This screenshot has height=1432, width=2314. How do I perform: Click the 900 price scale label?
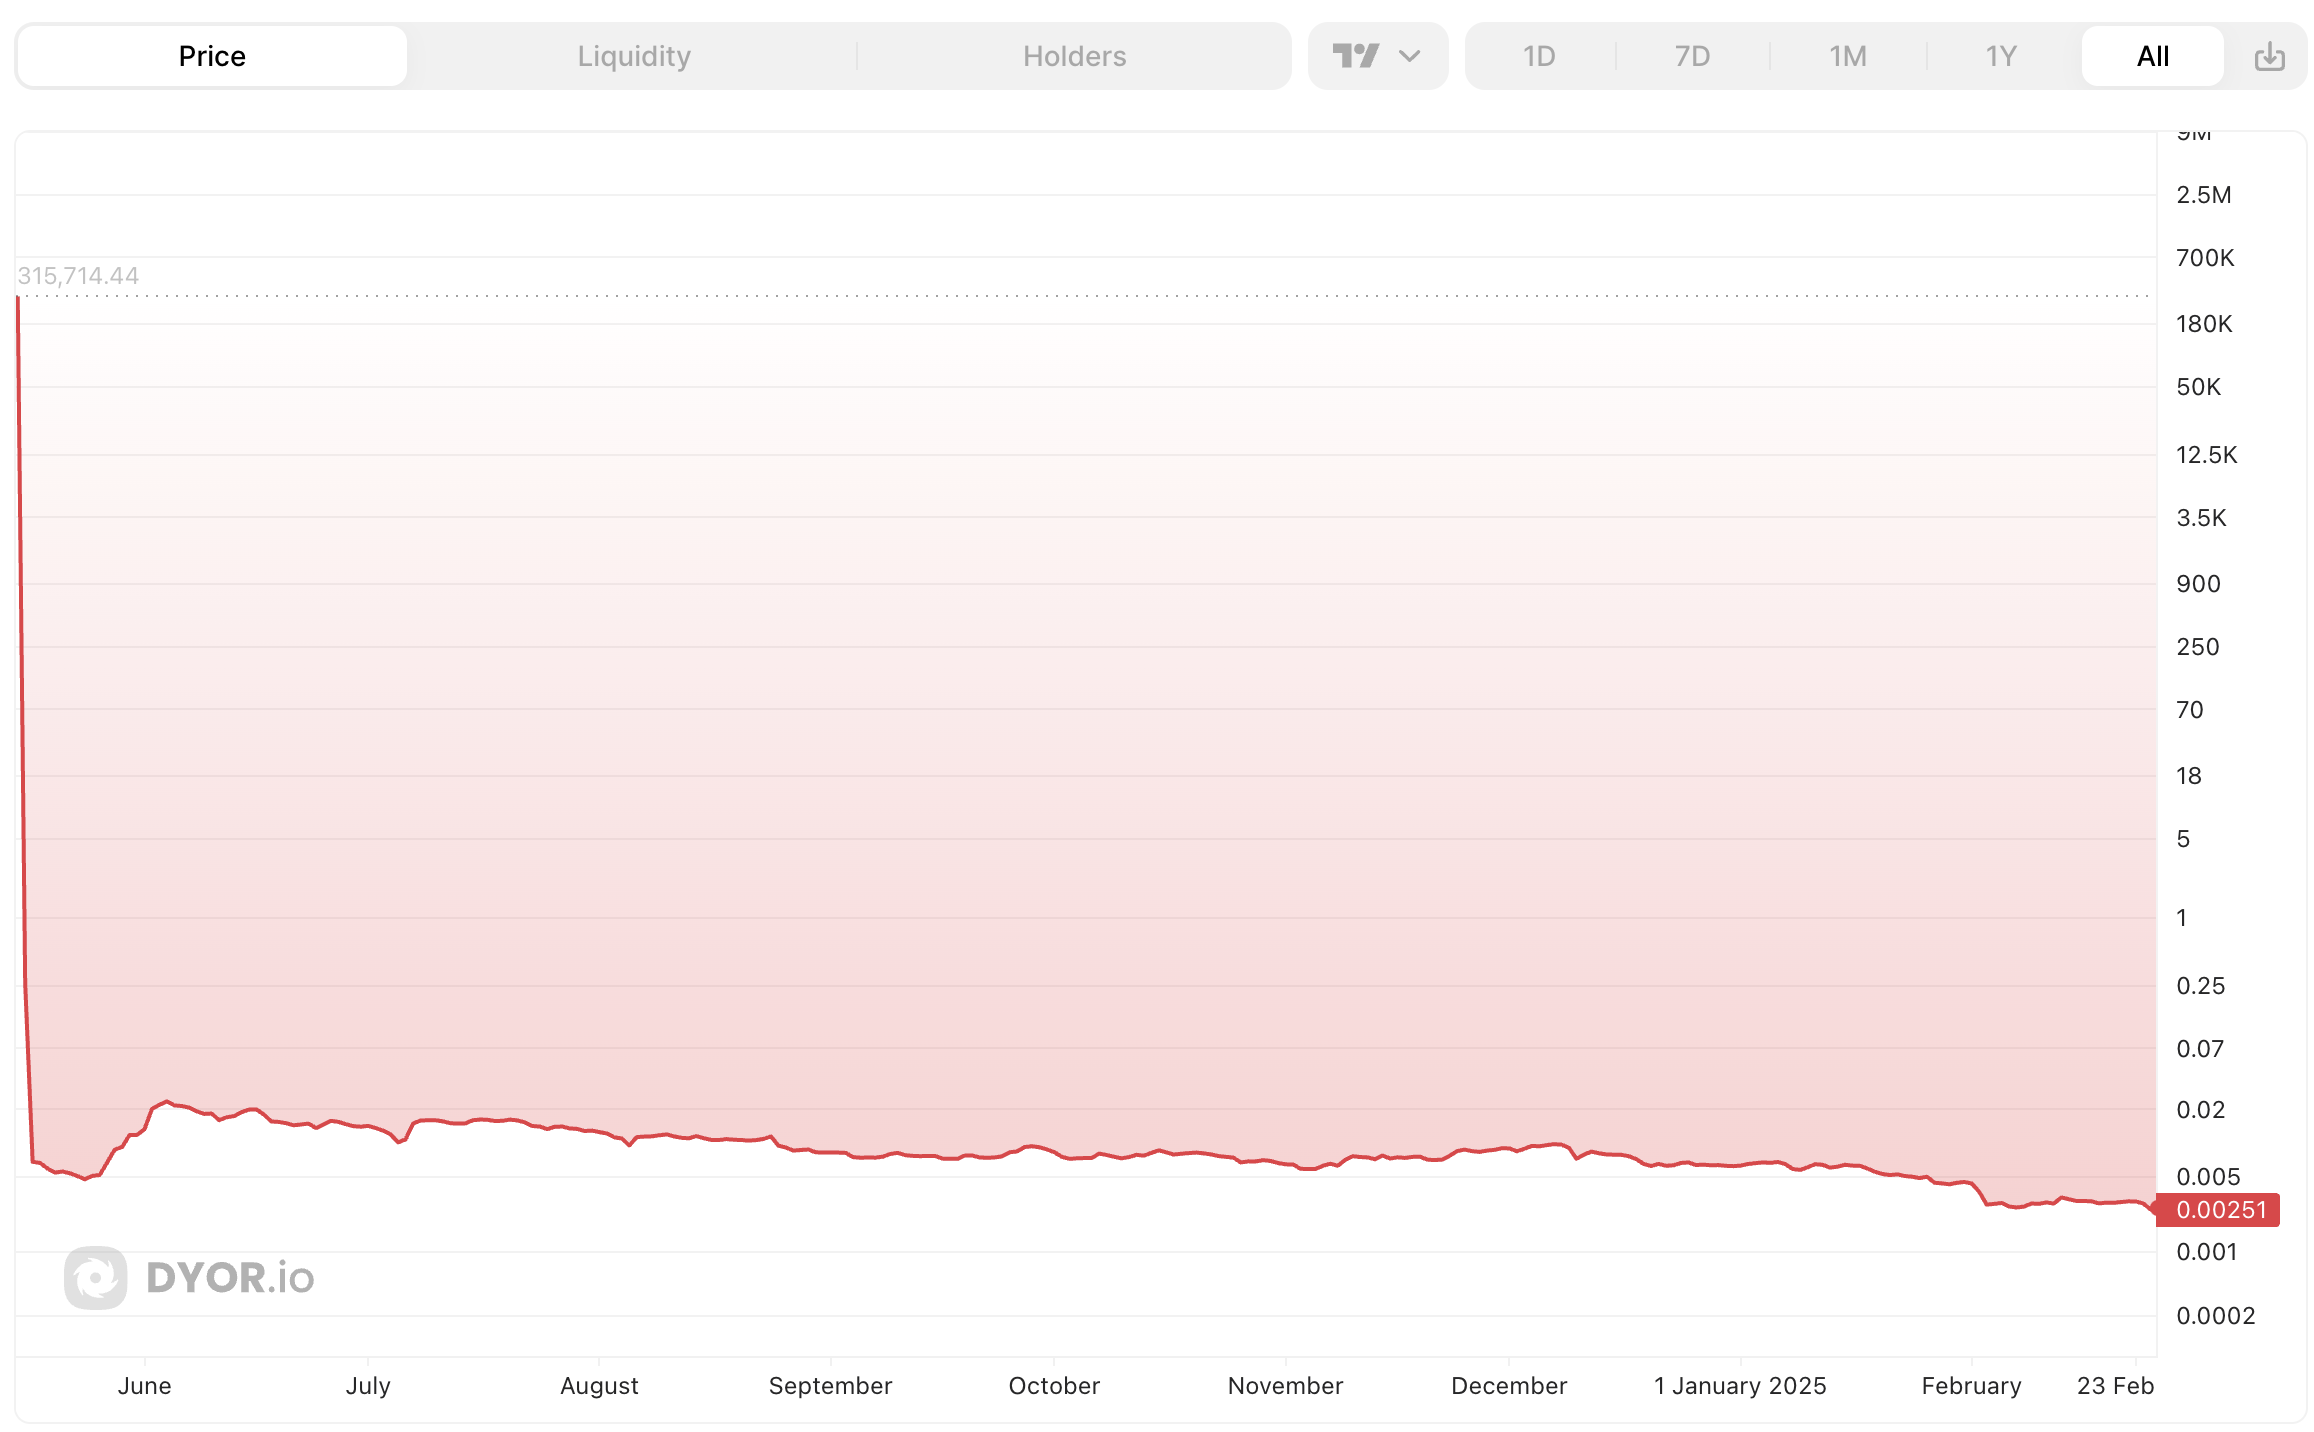pyautogui.click(x=2198, y=584)
